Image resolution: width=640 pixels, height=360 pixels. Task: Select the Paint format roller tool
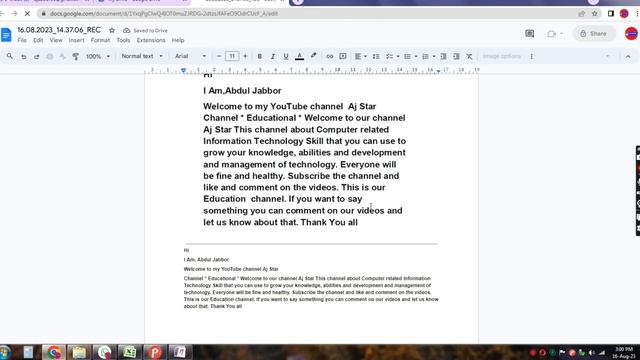tap(76, 56)
